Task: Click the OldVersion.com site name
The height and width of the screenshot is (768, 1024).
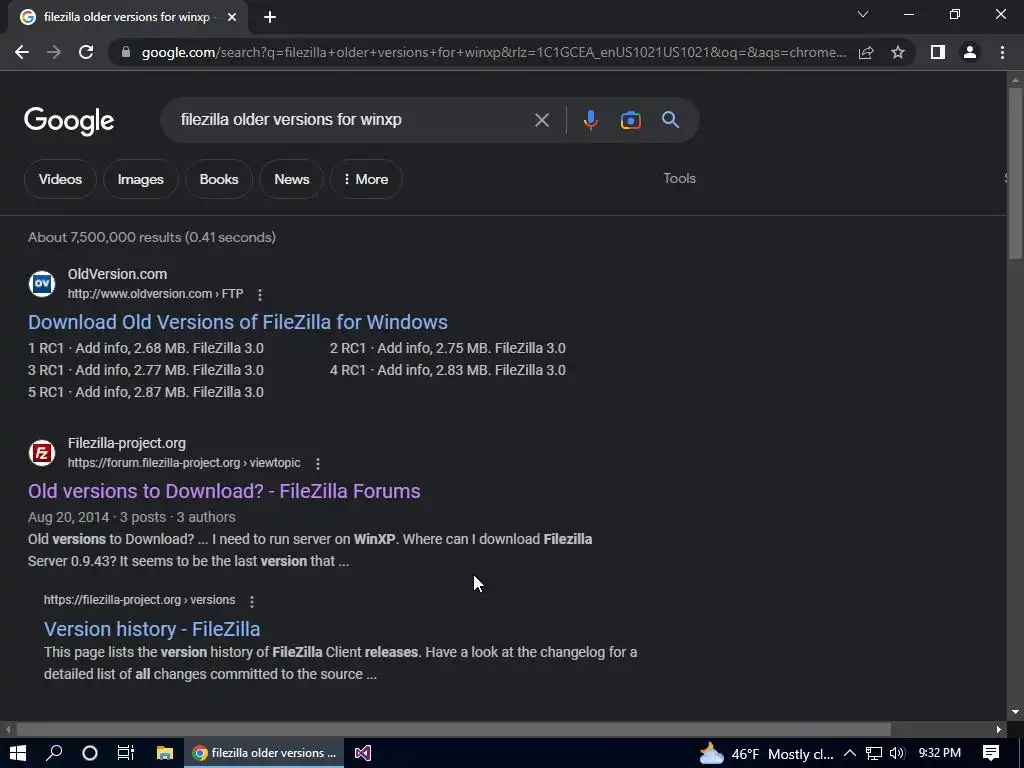Action: tap(118, 274)
